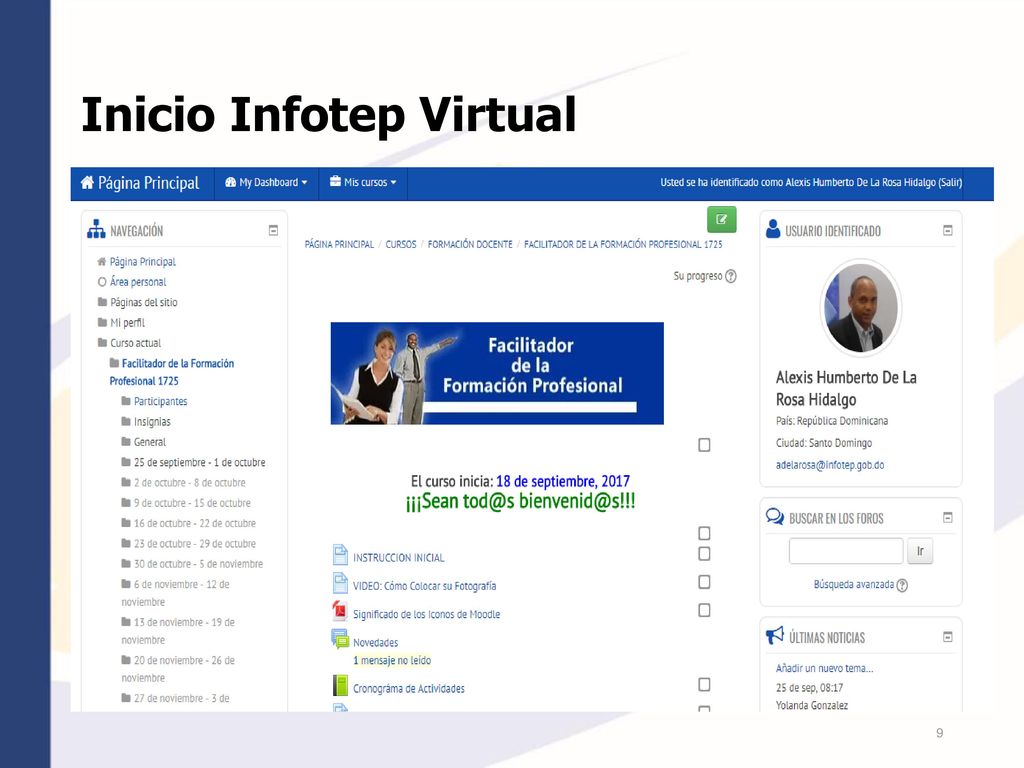Click Añadir un nuevo tema link
The image size is (1024, 768).
click(824, 668)
